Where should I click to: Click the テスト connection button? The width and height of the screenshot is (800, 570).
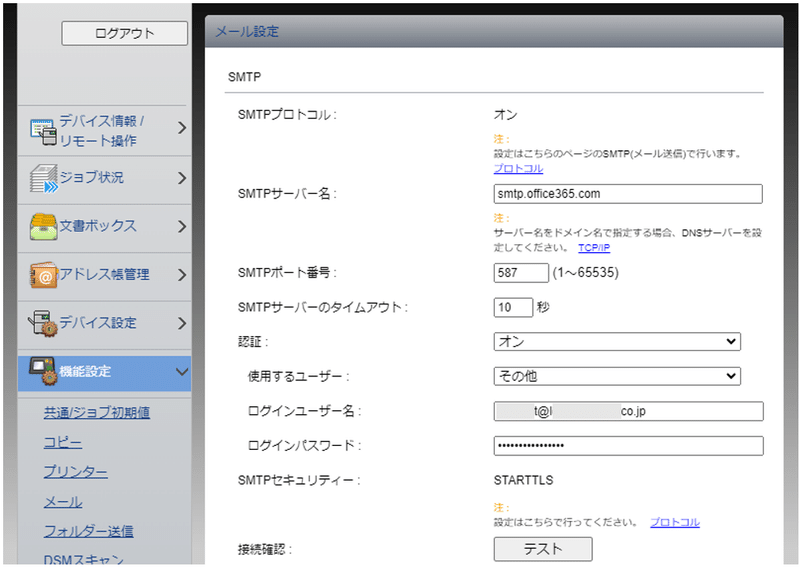tap(543, 549)
